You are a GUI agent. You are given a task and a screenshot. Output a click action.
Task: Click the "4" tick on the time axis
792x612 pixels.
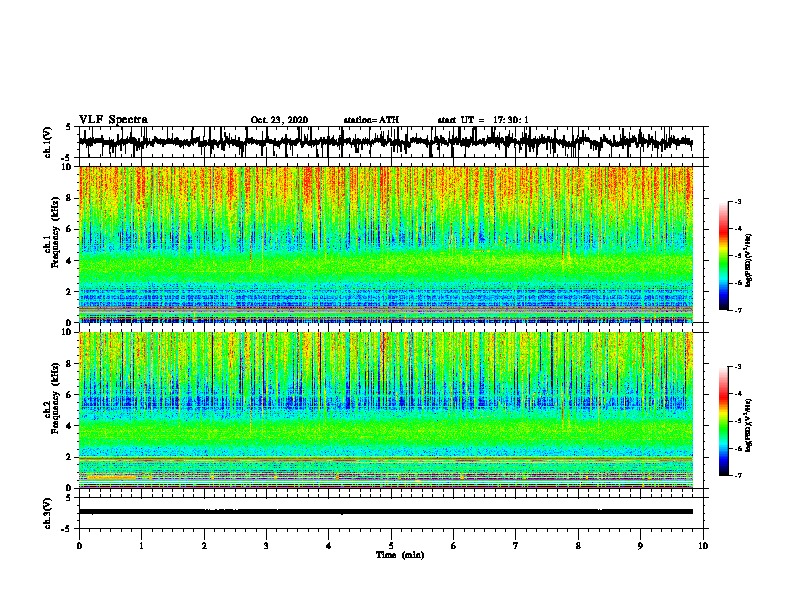329,546
